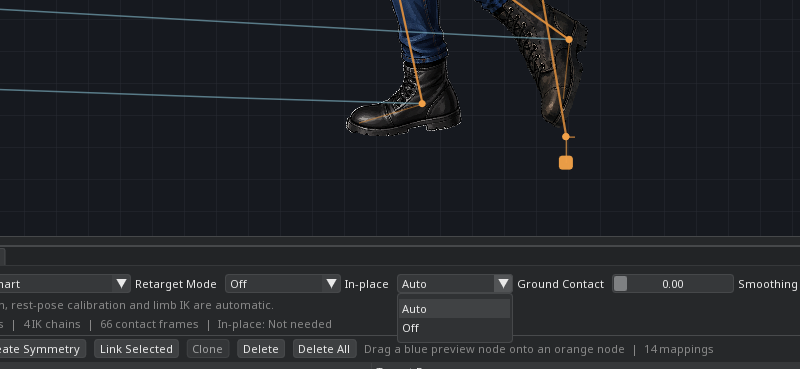Screen dimensions: 800x369
Task: Open the In-place combo box arrow
Action: (x=504, y=284)
